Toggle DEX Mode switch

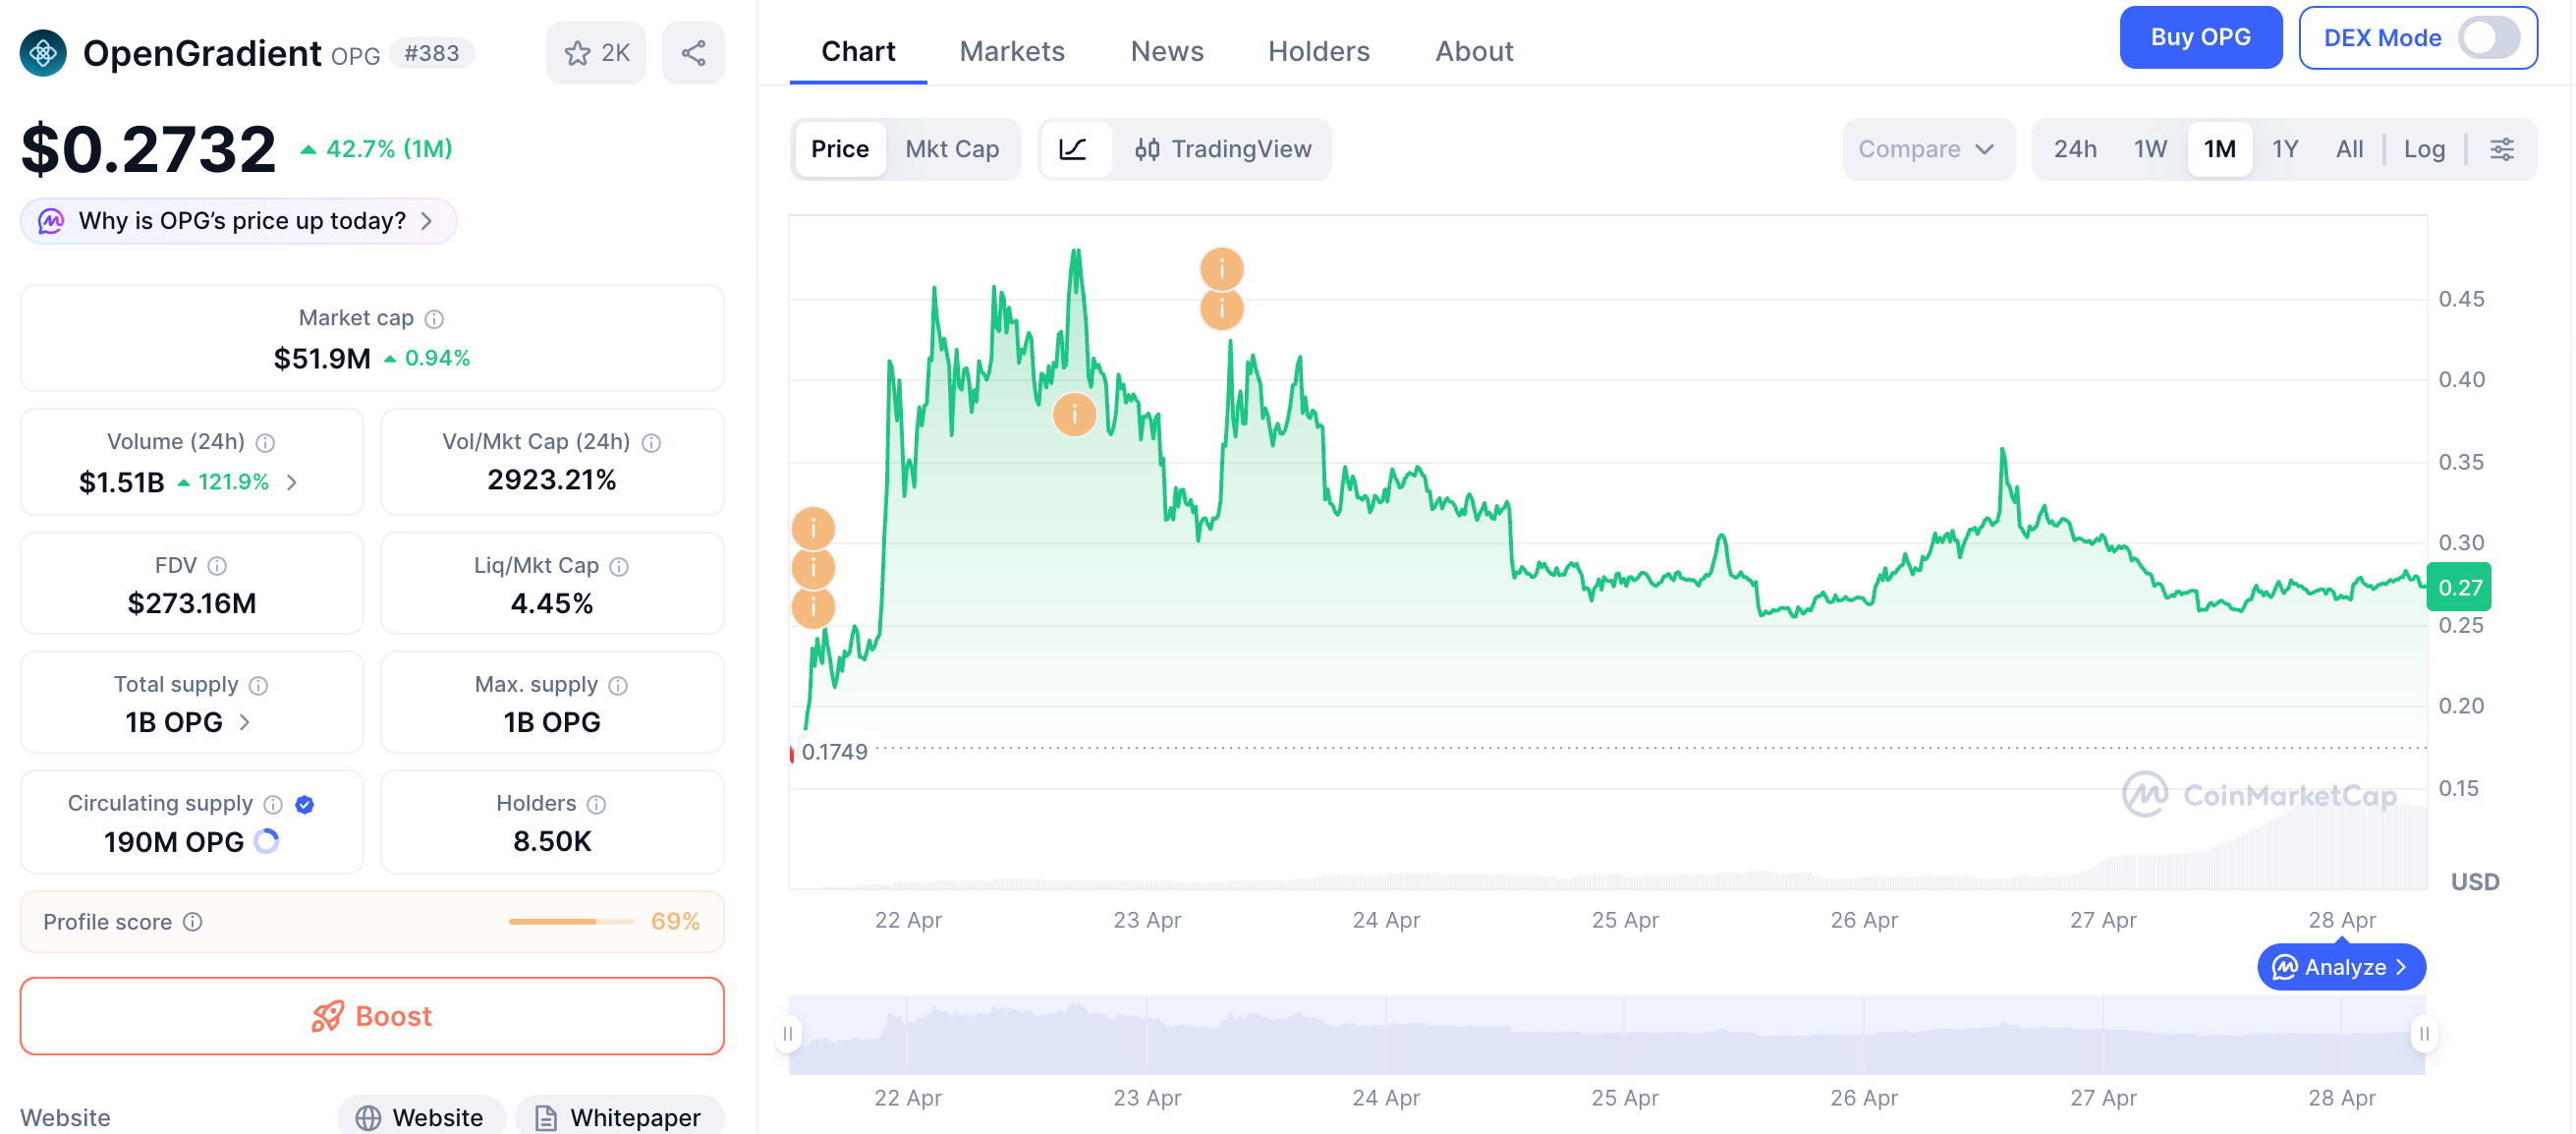tap(2488, 38)
